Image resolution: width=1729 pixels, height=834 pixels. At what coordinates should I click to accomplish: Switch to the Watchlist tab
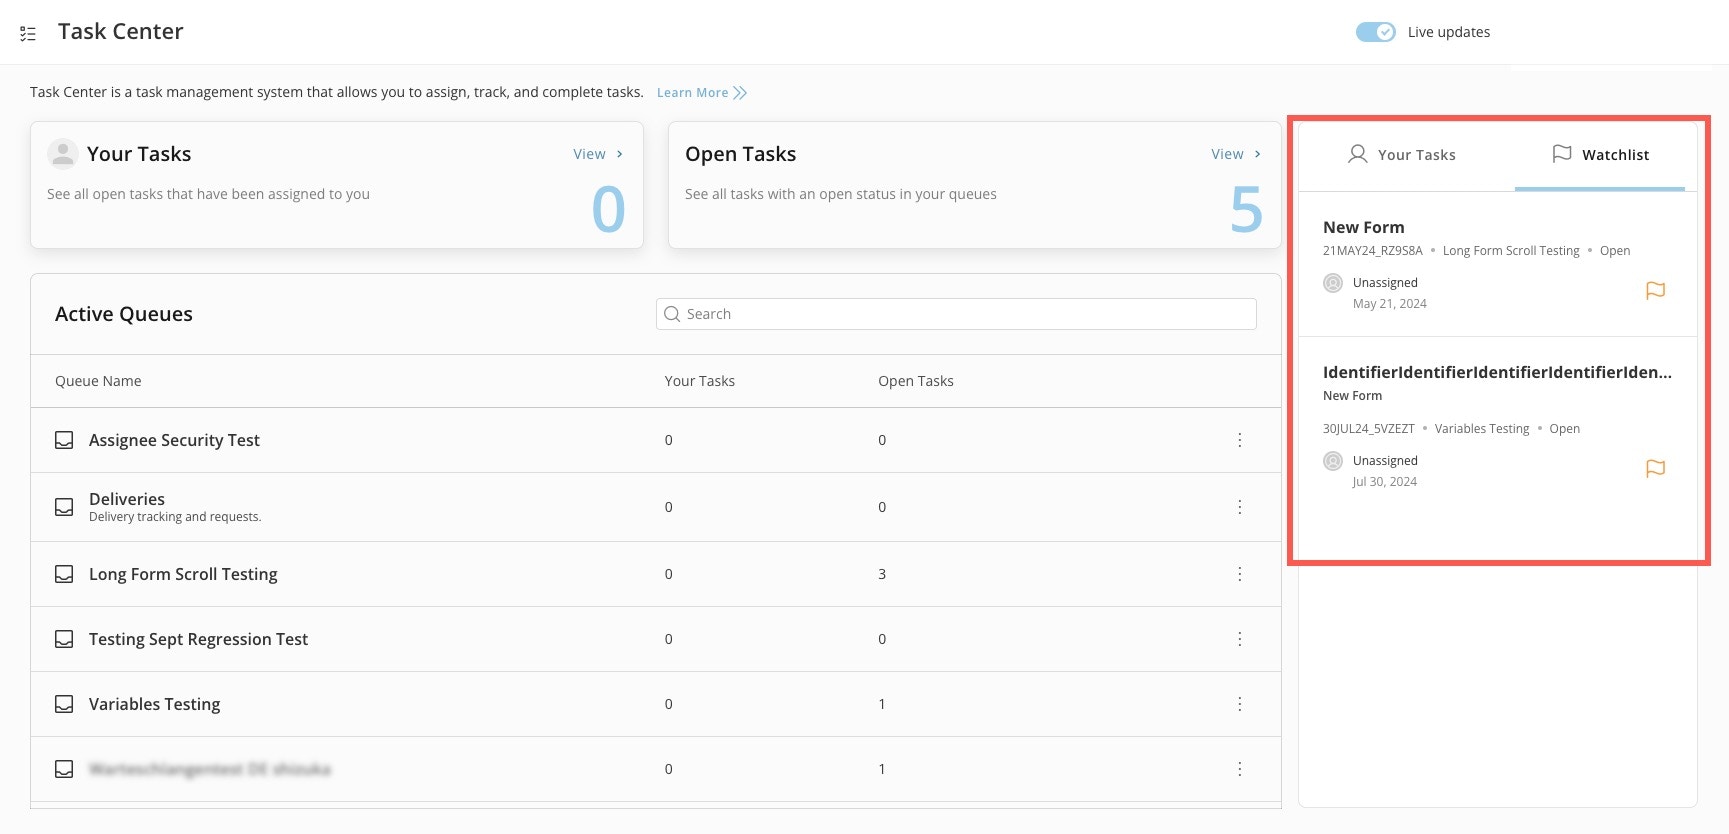(1600, 155)
